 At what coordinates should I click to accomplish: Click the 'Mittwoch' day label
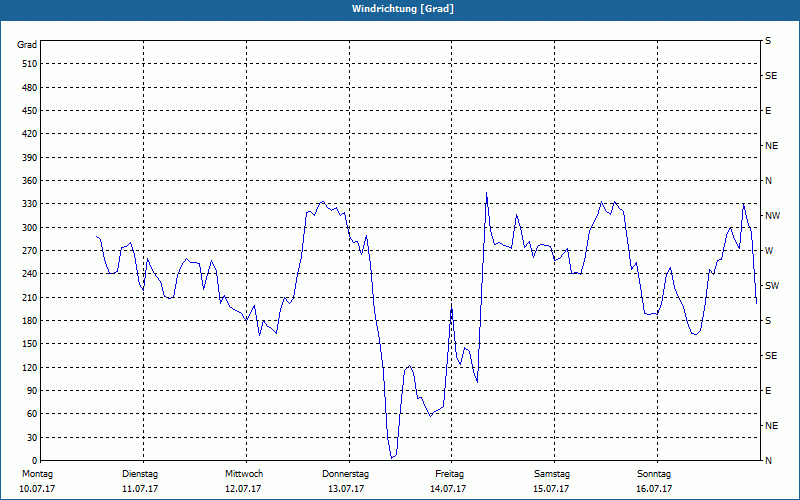click(244, 474)
